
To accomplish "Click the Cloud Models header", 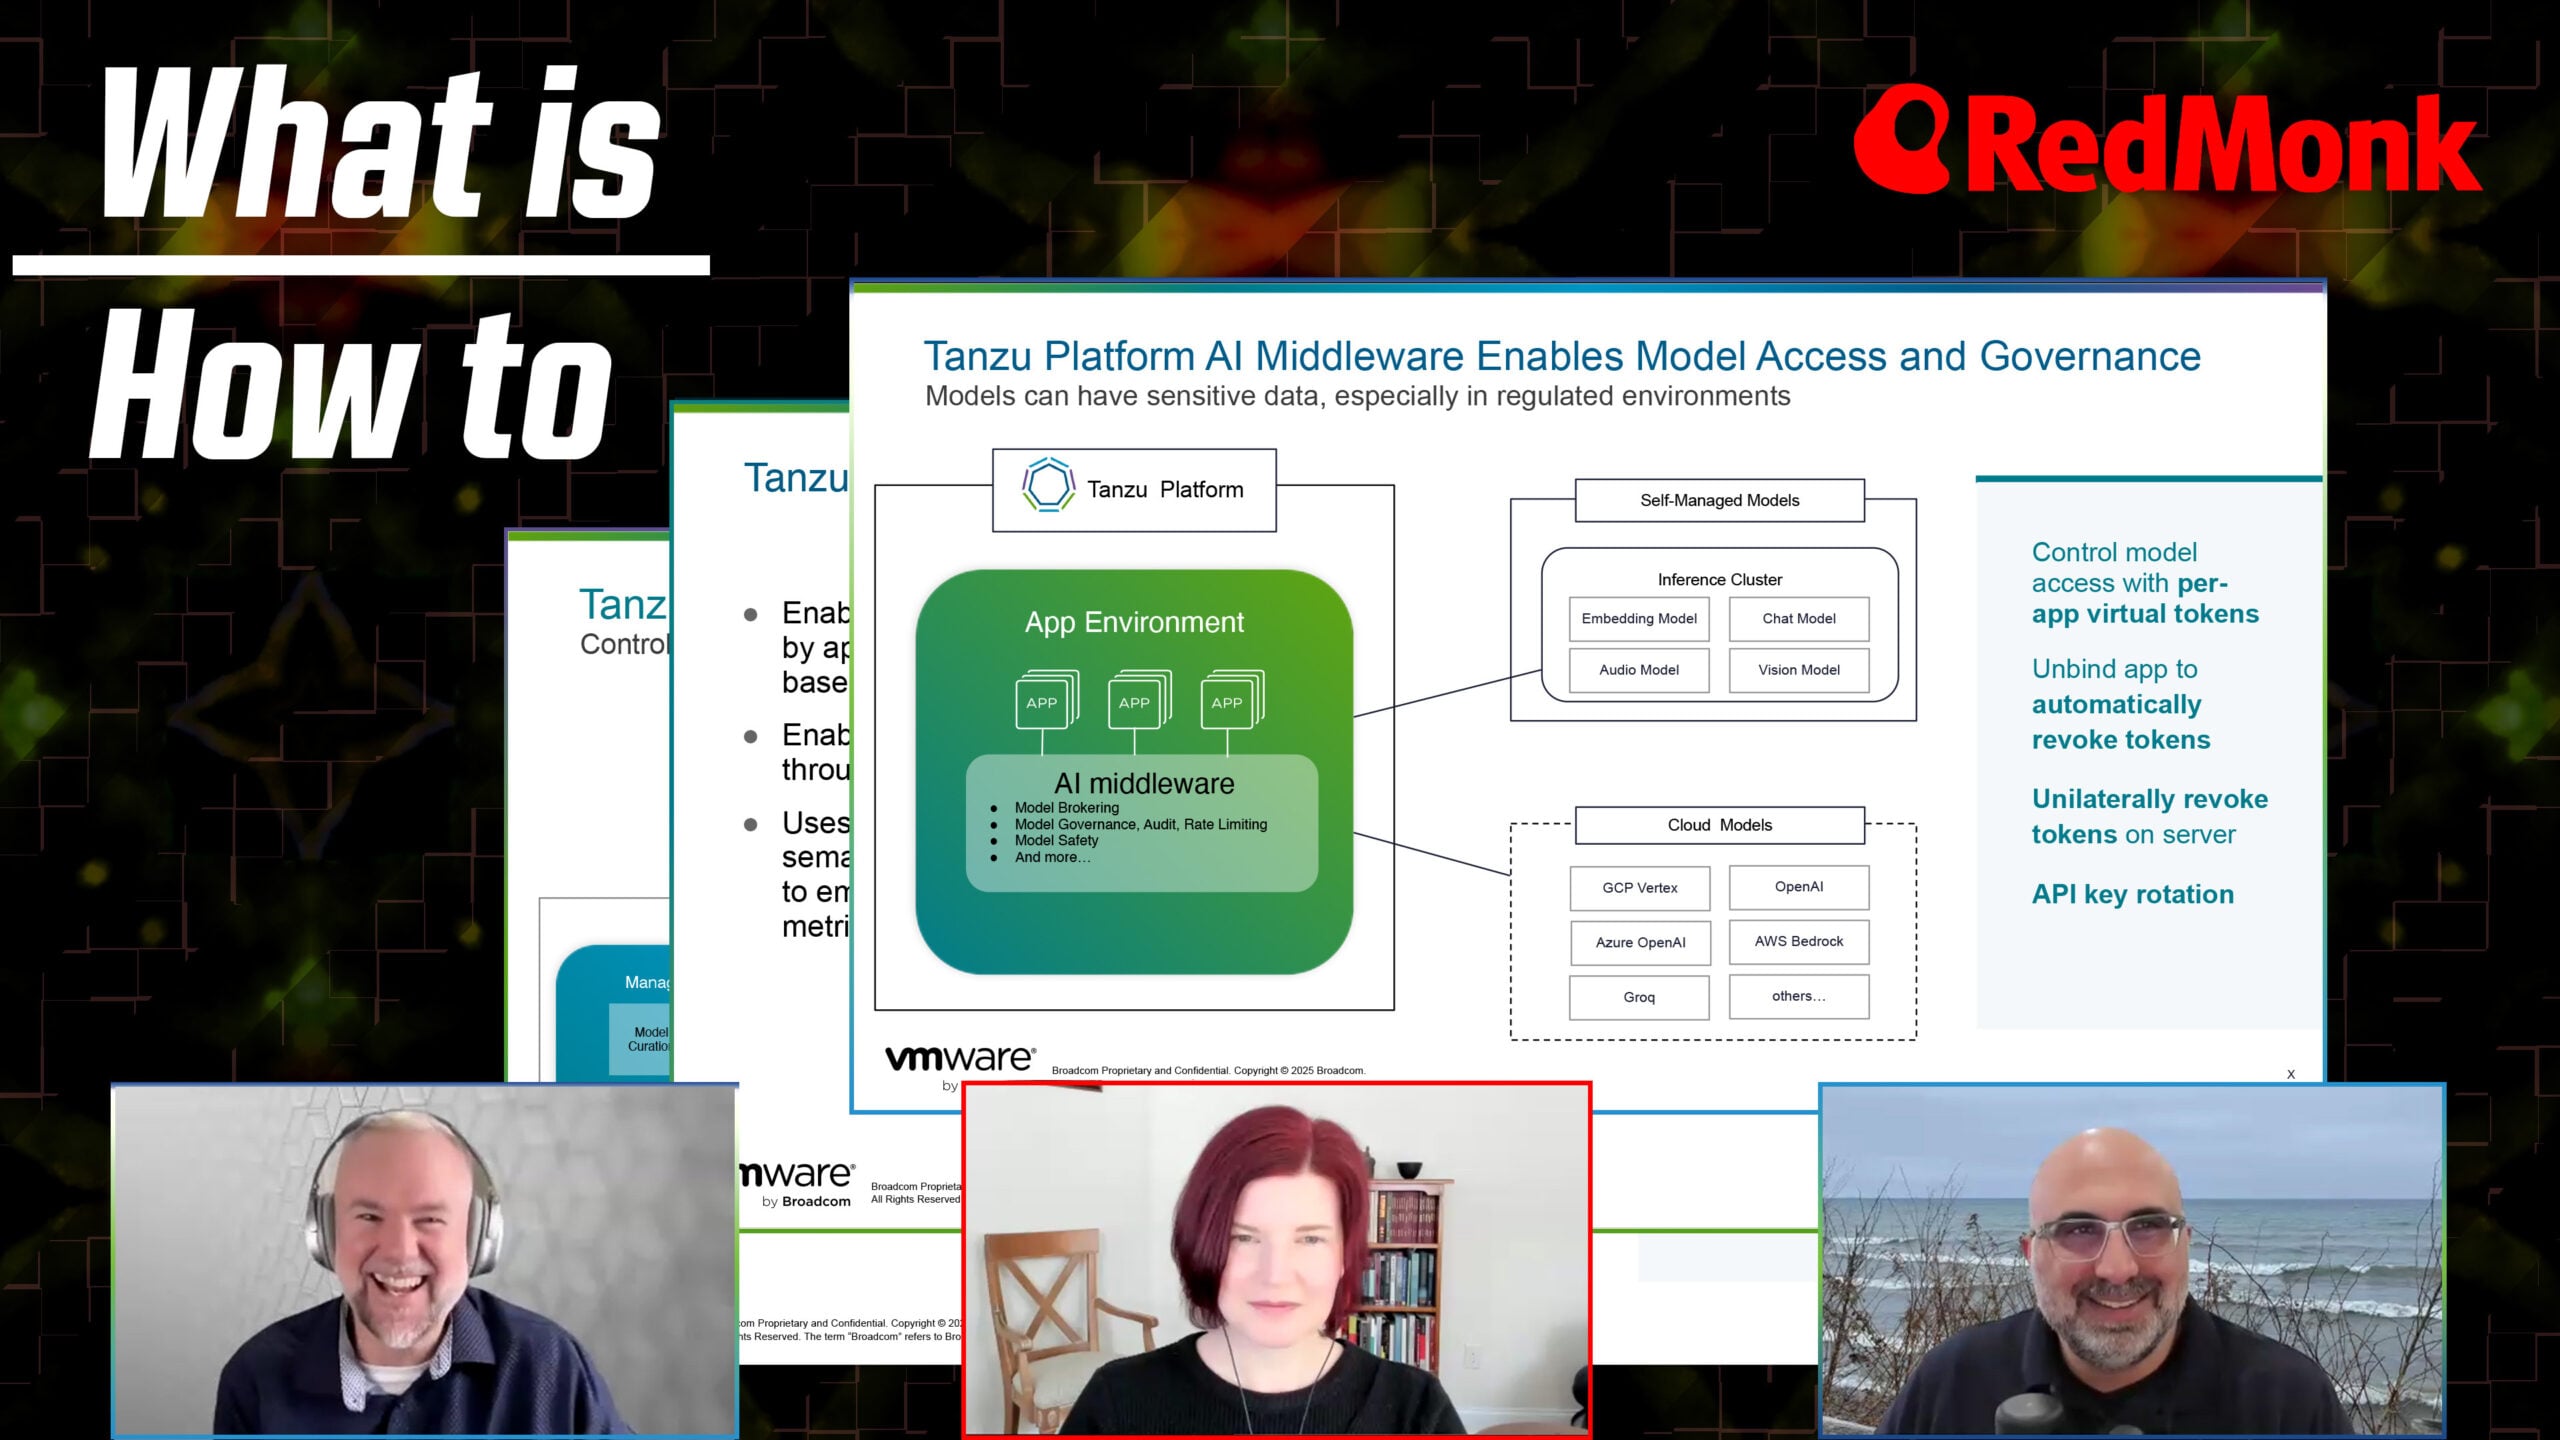I will coord(1719,825).
